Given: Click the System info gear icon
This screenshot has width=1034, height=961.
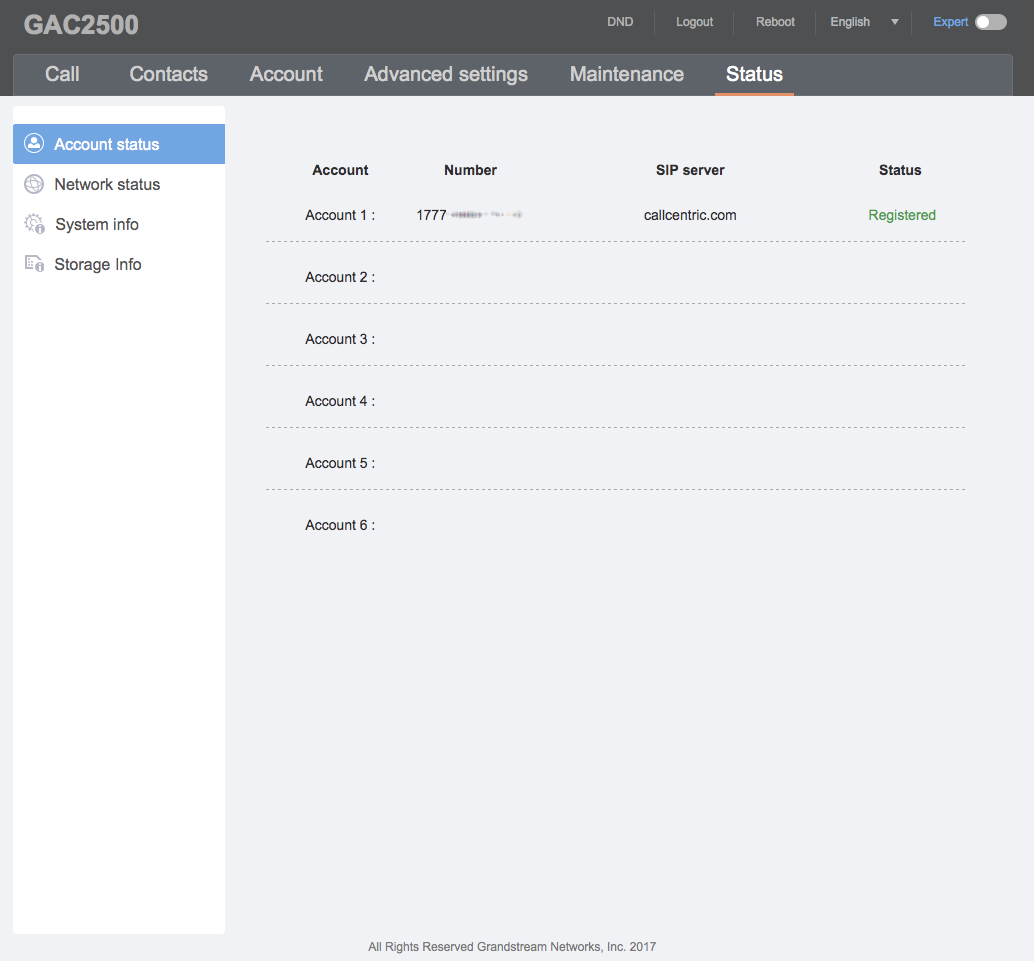Looking at the screenshot, I should click(x=34, y=224).
